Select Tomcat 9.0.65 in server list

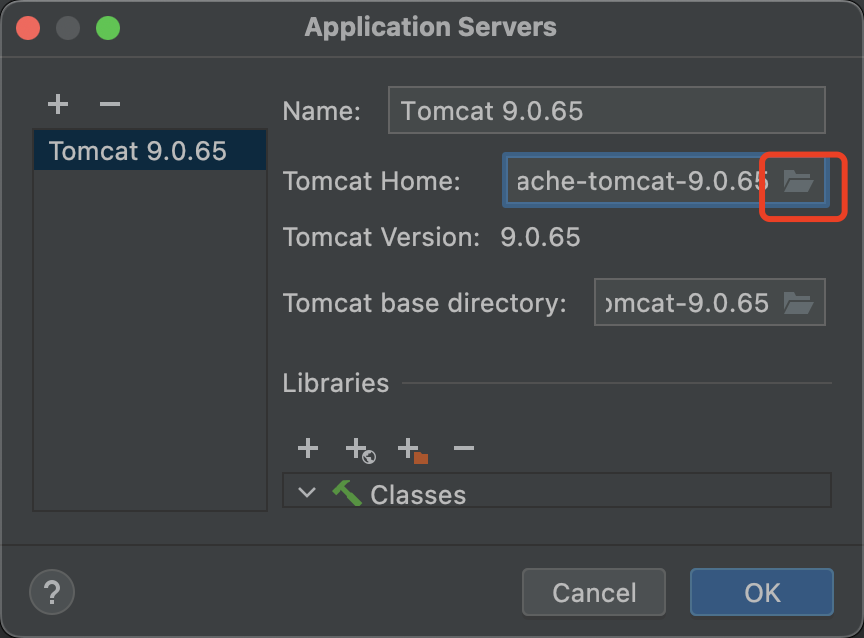tap(150, 150)
